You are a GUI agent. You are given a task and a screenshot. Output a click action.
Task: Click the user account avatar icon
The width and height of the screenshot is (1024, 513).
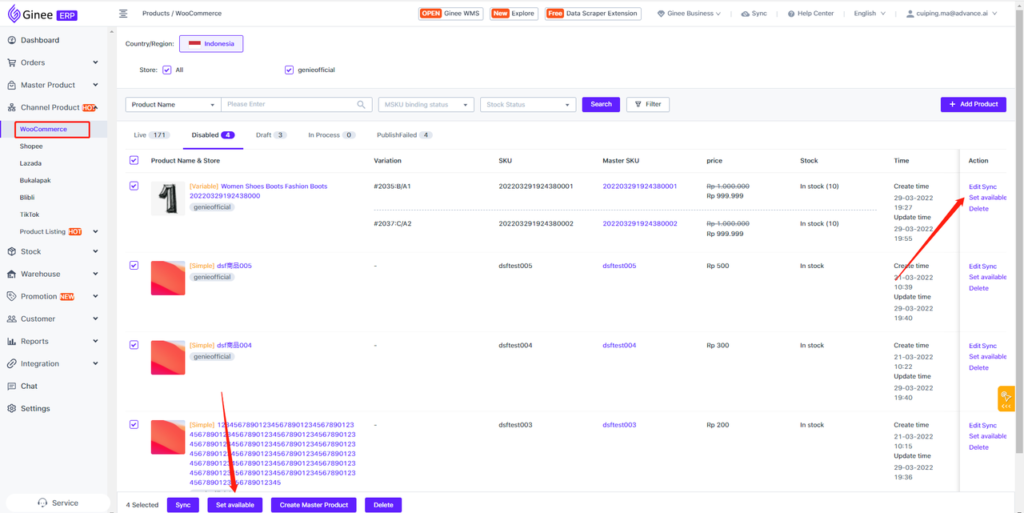910,14
